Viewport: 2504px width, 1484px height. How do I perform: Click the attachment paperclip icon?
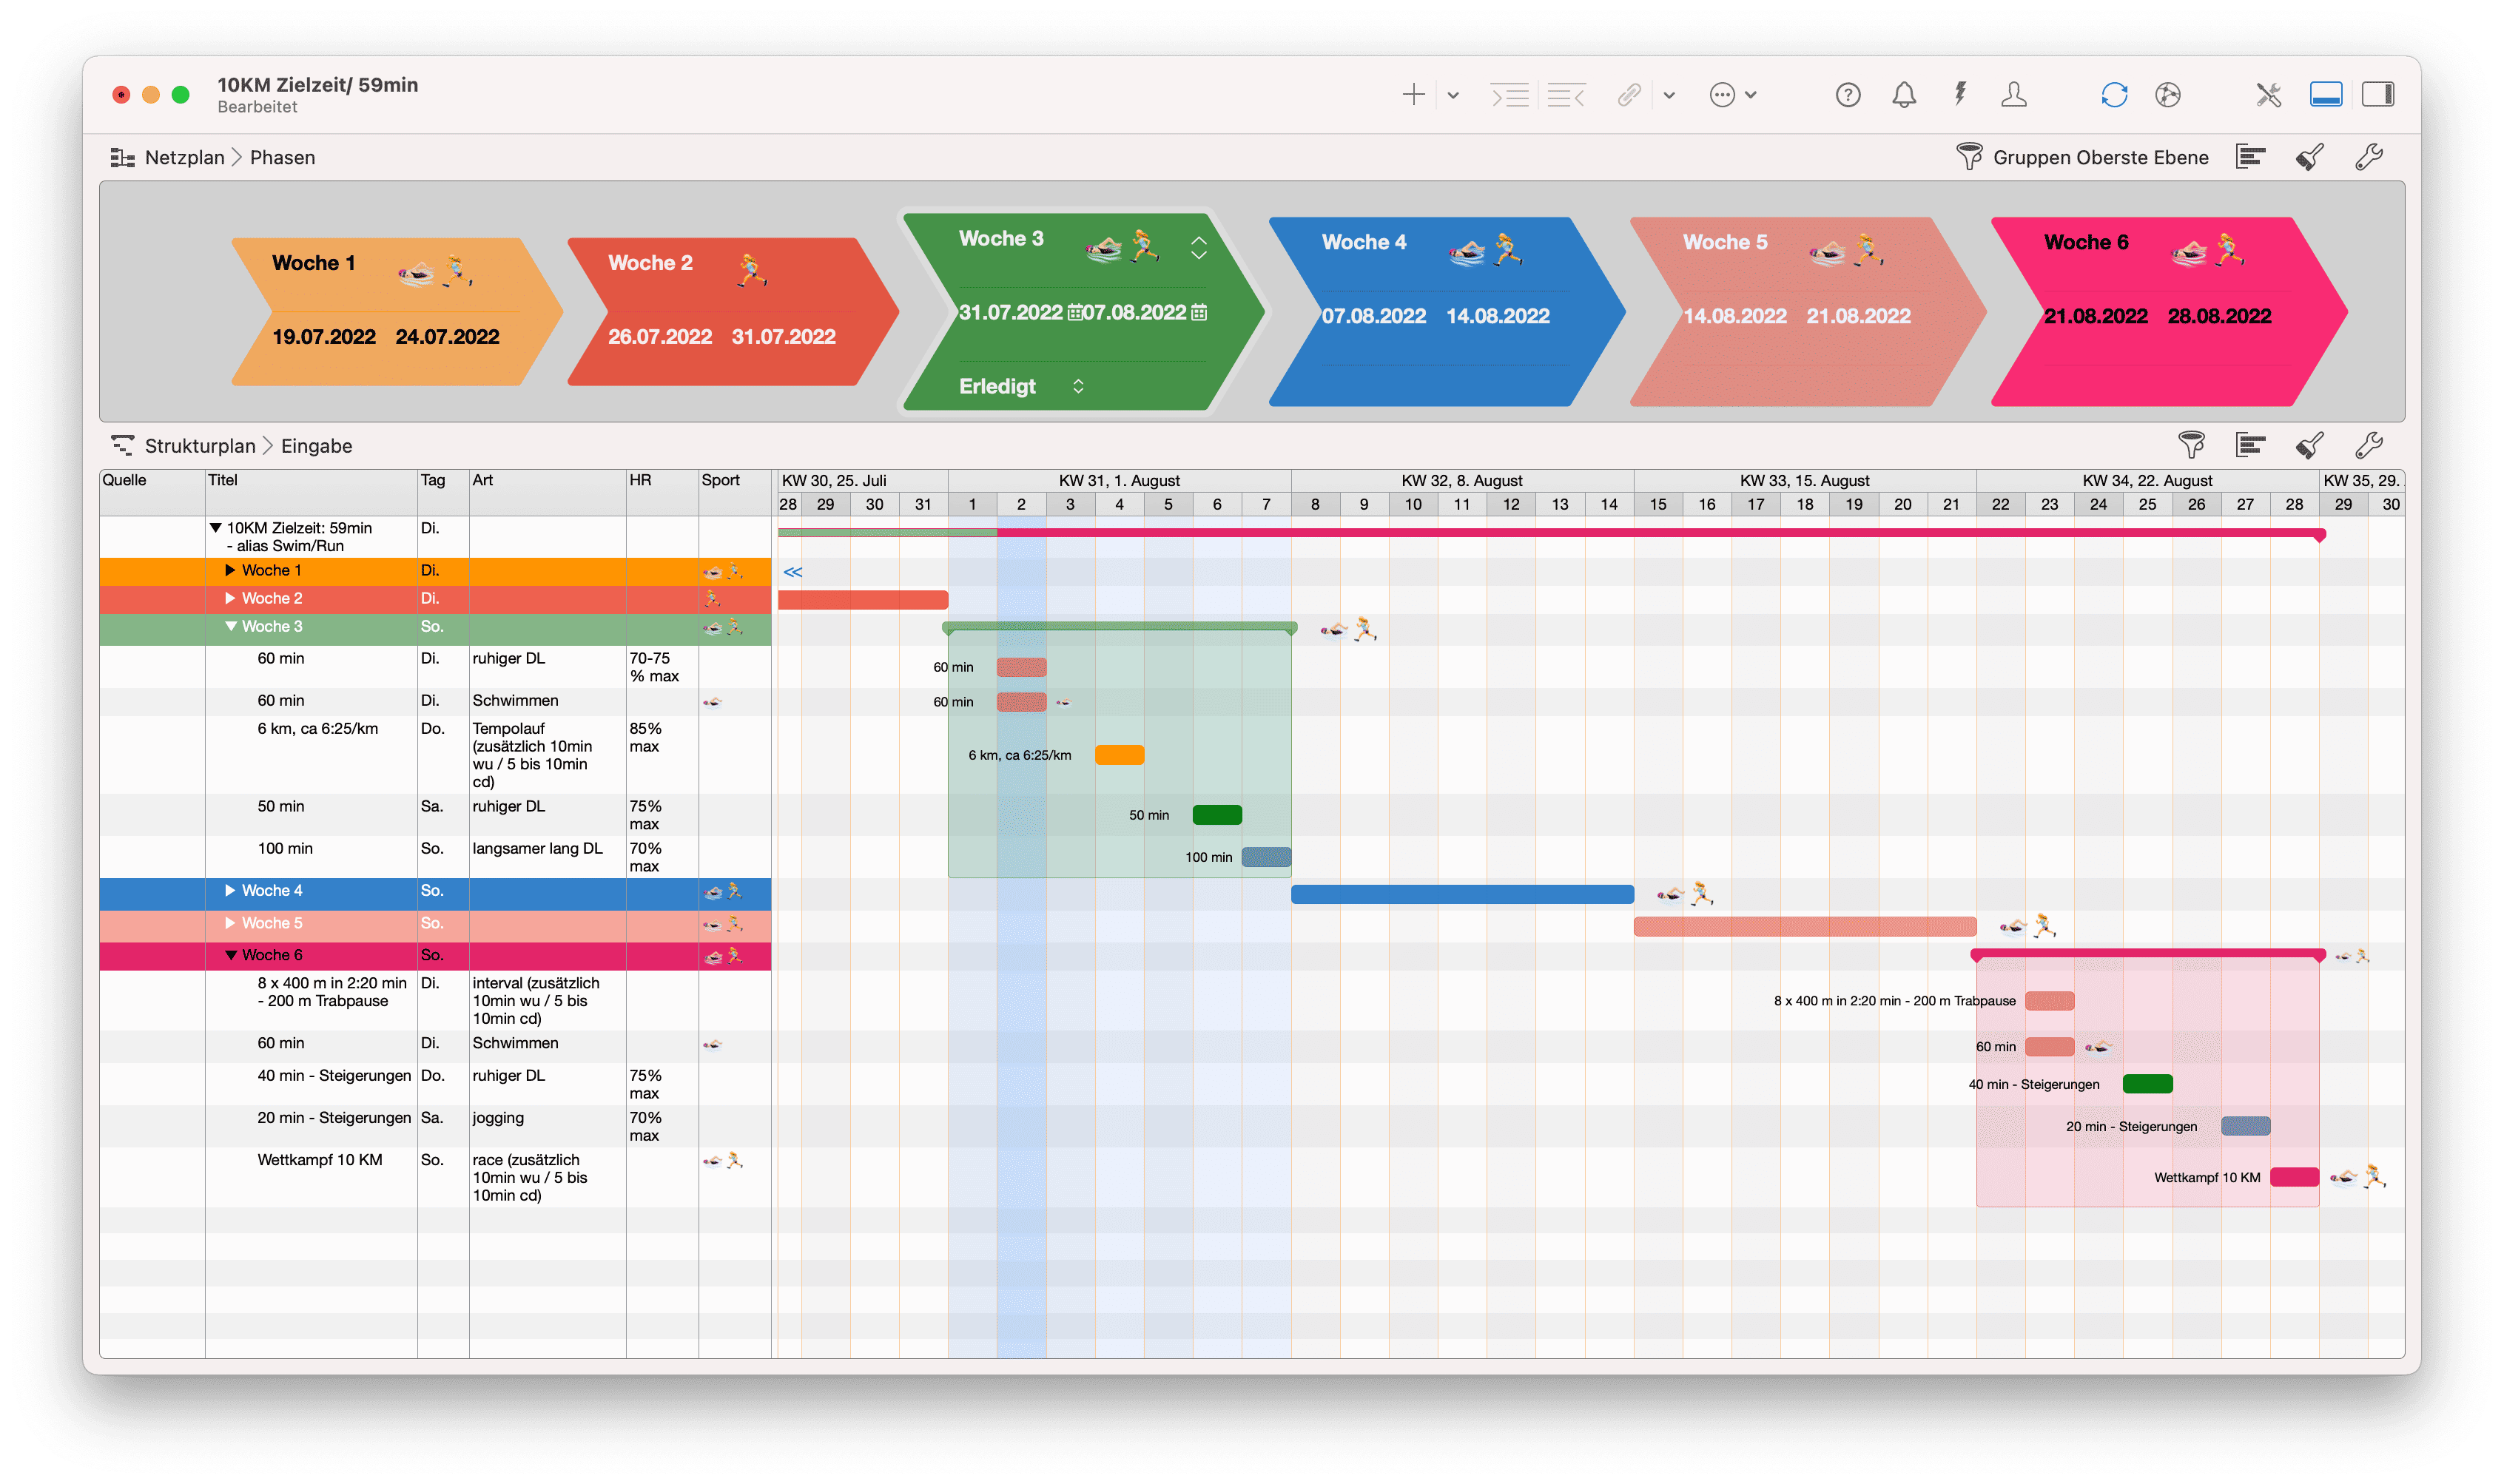tap(1629, 94)
